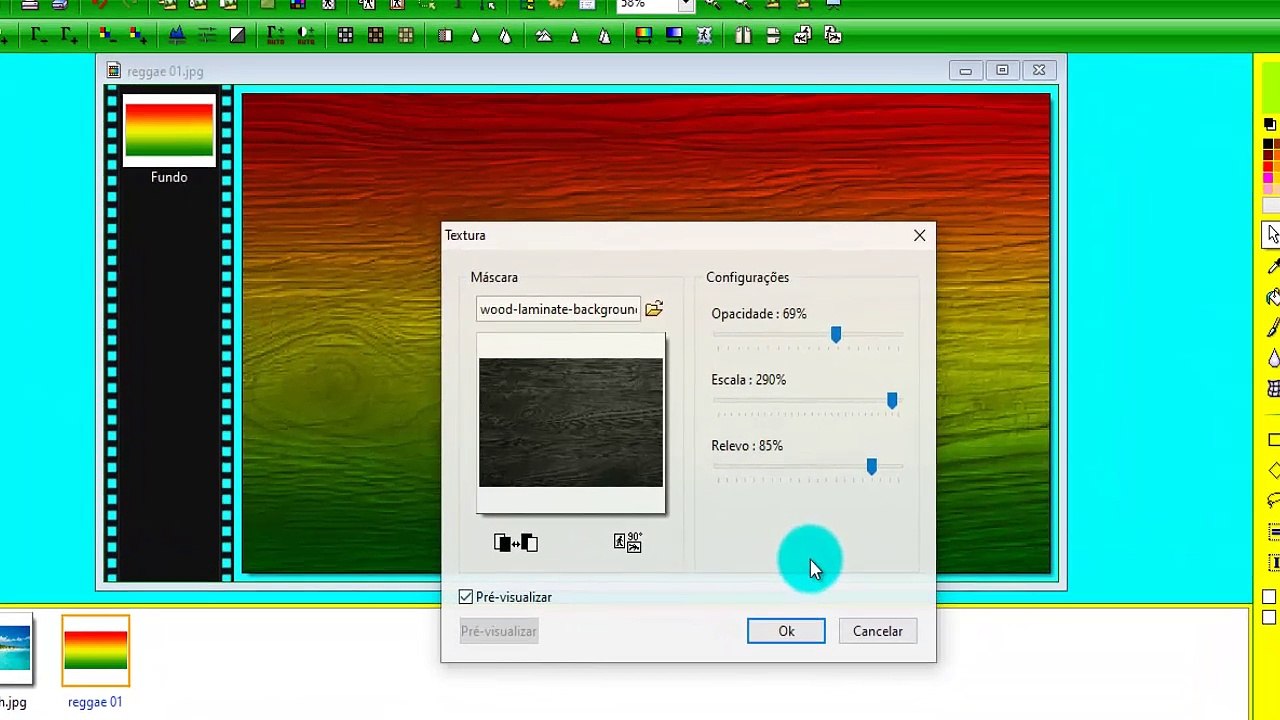
Task: Maximize the reggae 01.jpg image window
Action: (1002, 70)
